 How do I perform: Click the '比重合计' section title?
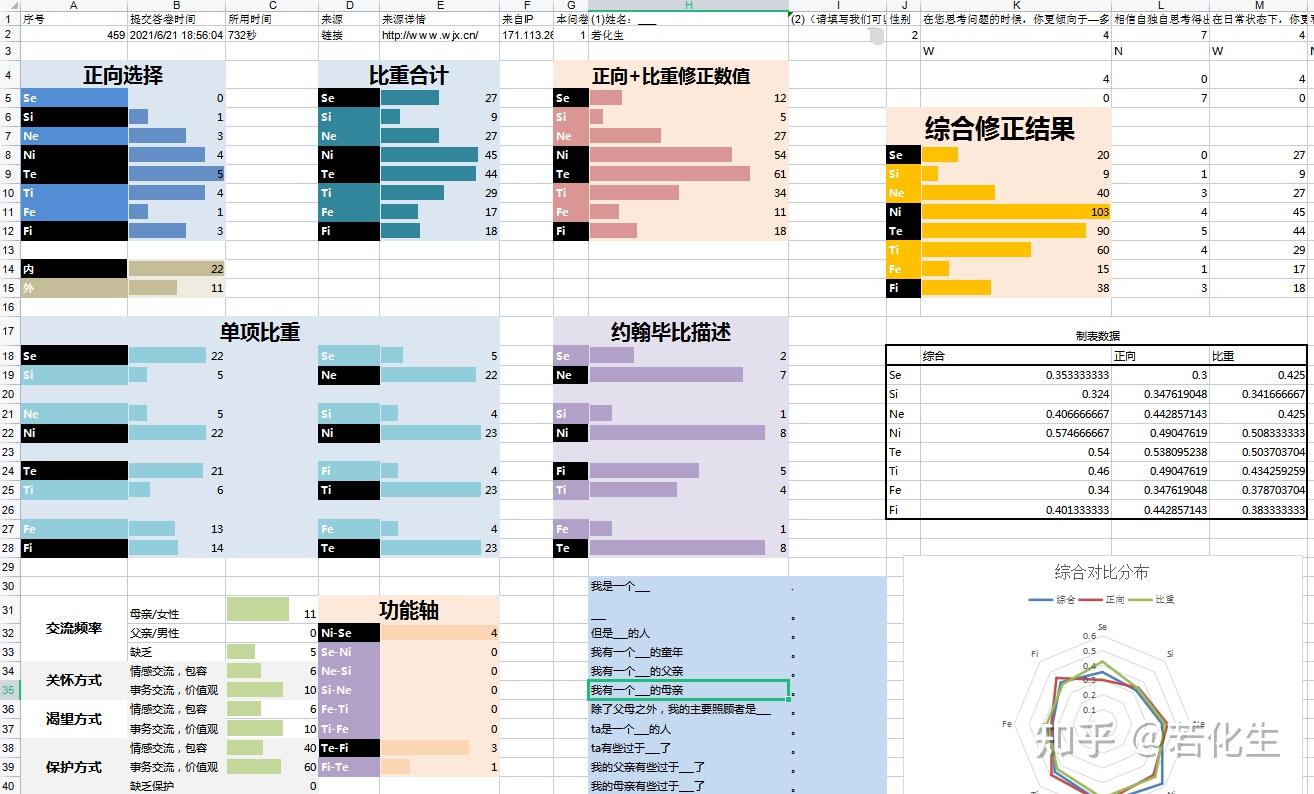click(x=408, y=75)
